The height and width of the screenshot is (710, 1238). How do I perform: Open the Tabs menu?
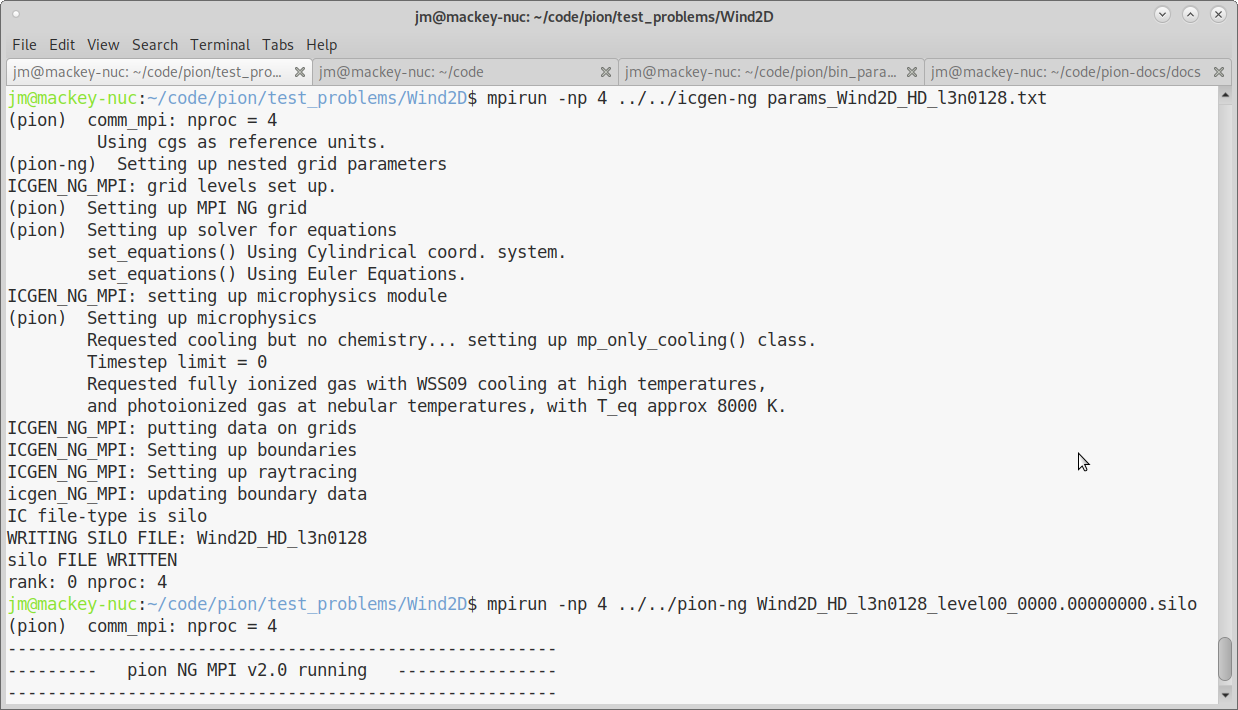point(277,44)
